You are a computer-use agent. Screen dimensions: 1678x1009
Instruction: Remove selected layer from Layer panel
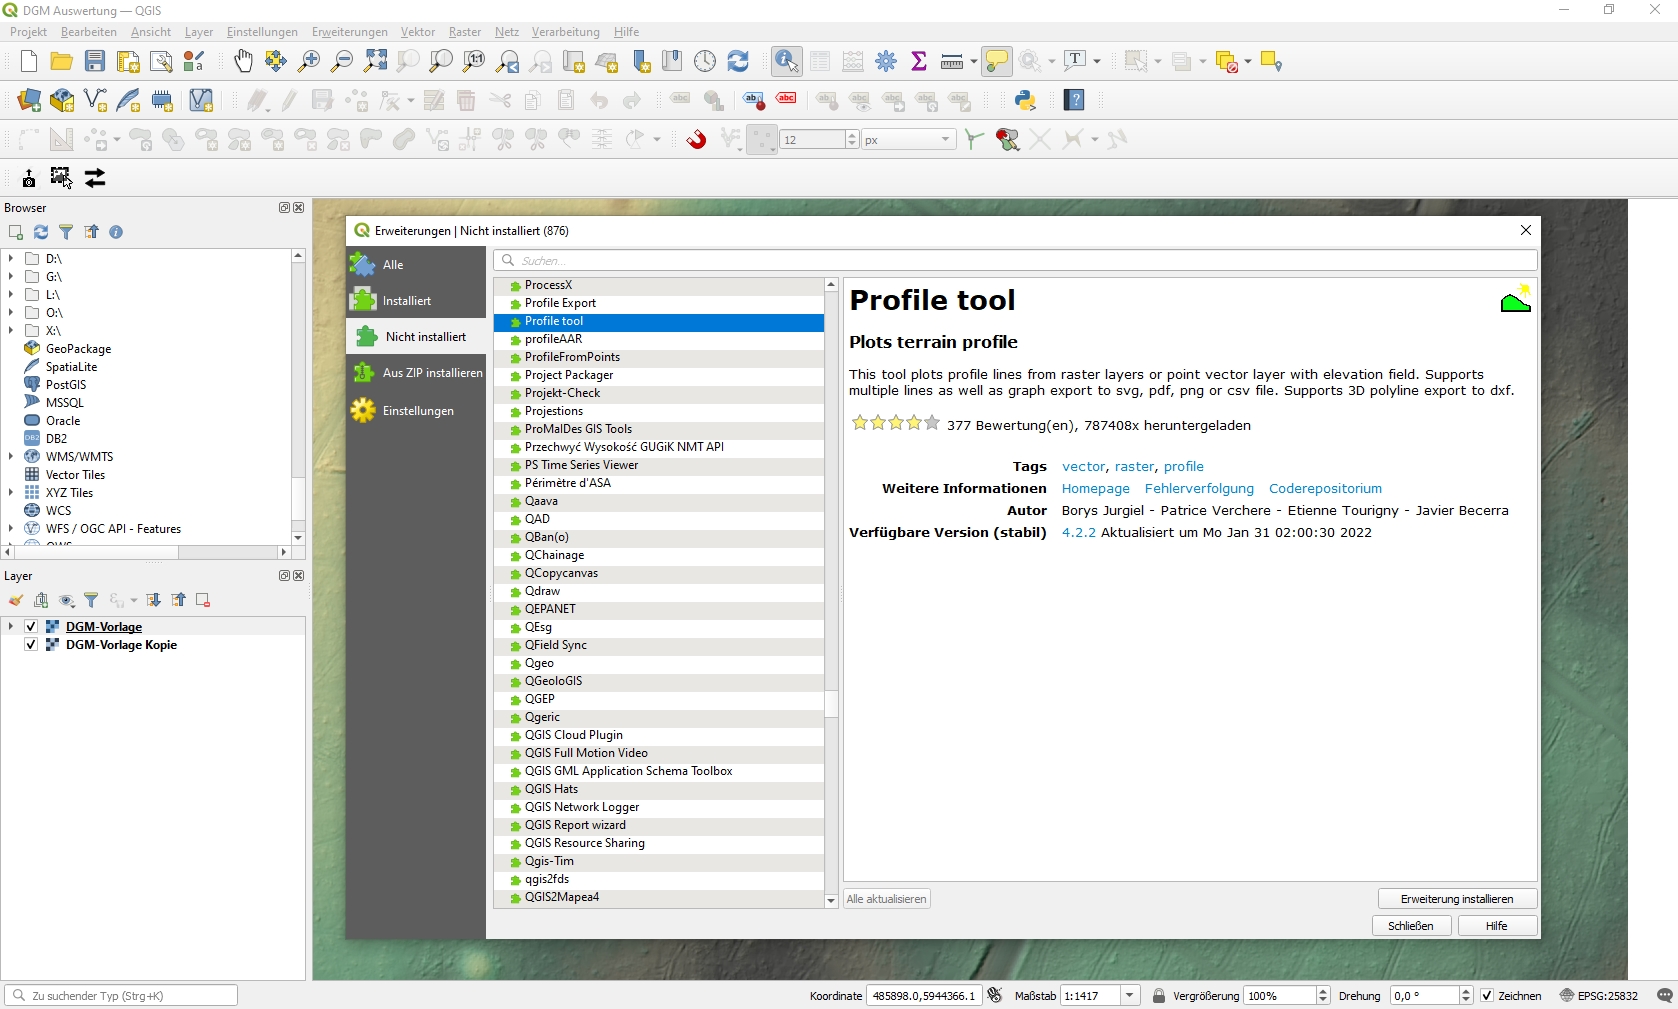(203, 600)
